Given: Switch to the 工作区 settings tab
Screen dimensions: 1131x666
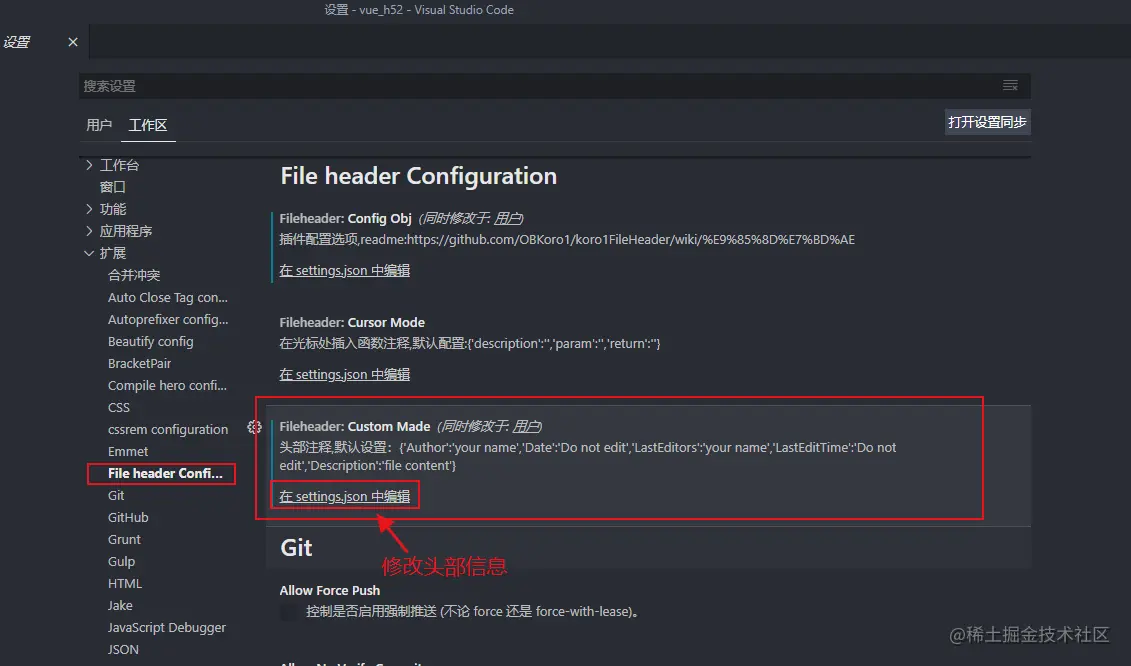Looking at the screenshot, I should [x=148, y=125].
